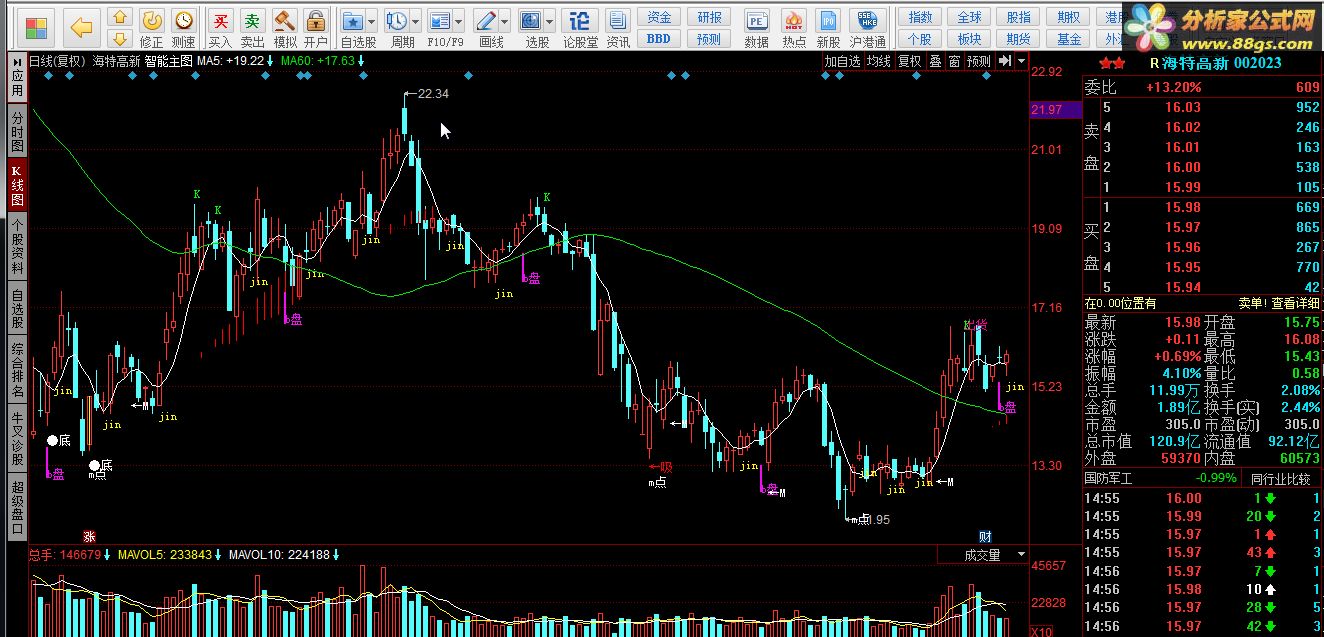Click the 板块 button
Viewport: 1324px width, 637px height.
pyautogui.click(x=969, y=39)
